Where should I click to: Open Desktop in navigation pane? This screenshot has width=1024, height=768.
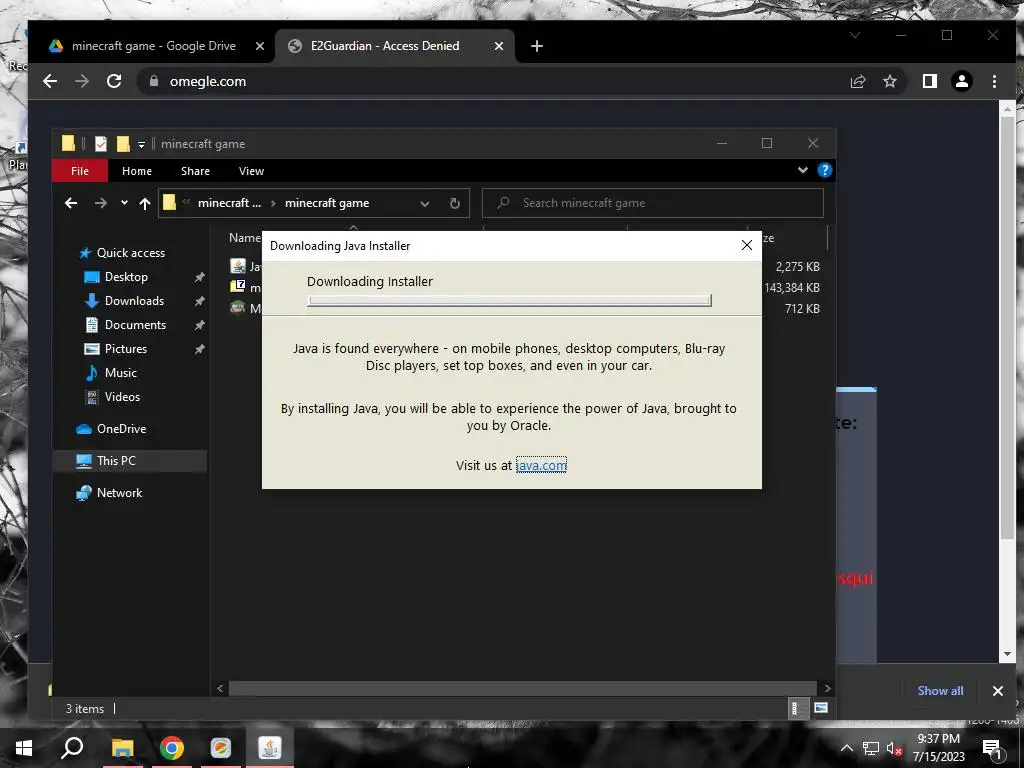click(x=126, y=277)
